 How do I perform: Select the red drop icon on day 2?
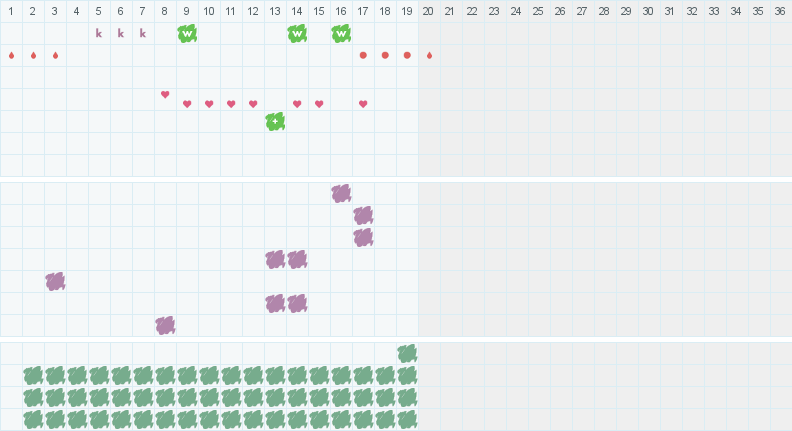33,55
